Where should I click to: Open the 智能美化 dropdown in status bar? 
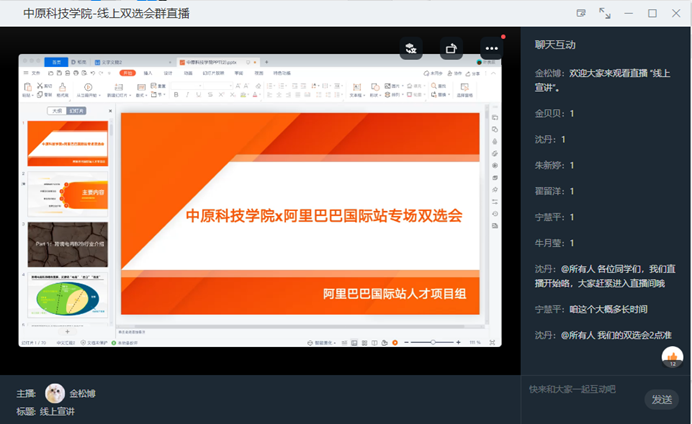coord(321,343)
